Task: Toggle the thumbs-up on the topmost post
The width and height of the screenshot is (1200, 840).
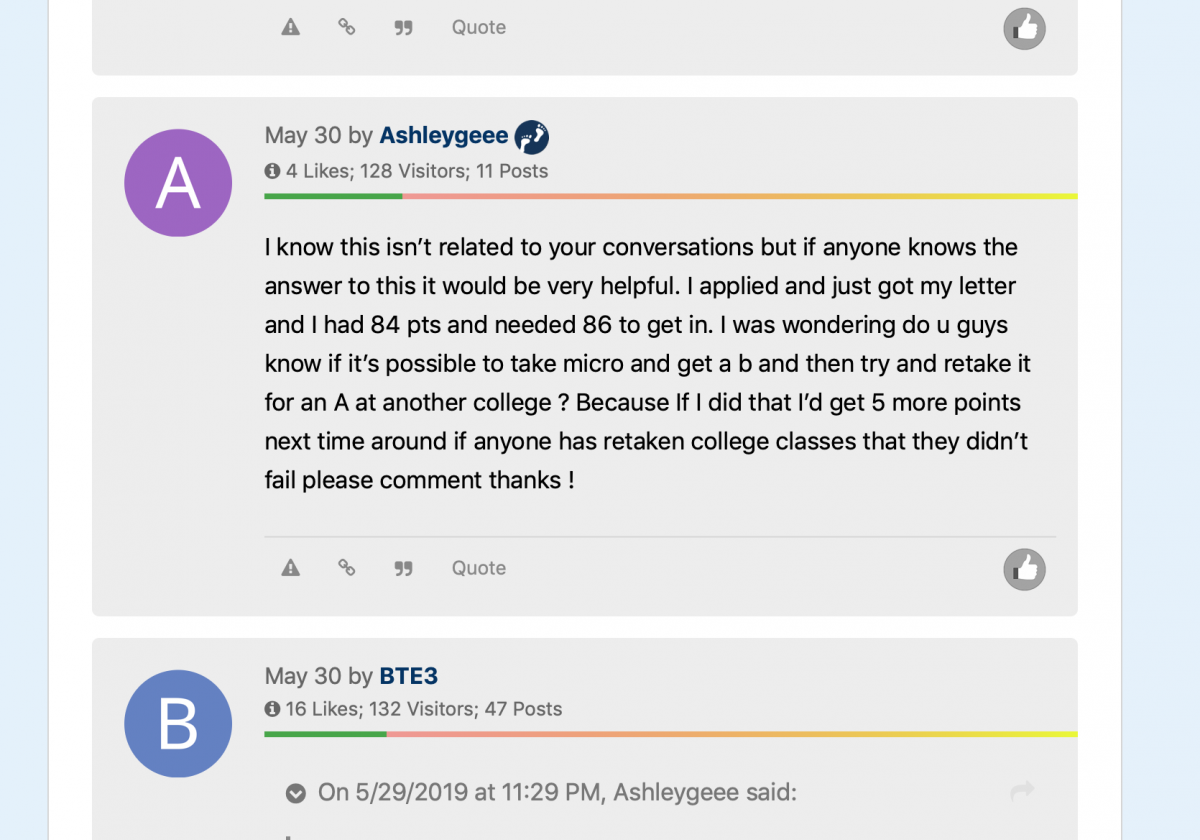Action: (1024, 29)
